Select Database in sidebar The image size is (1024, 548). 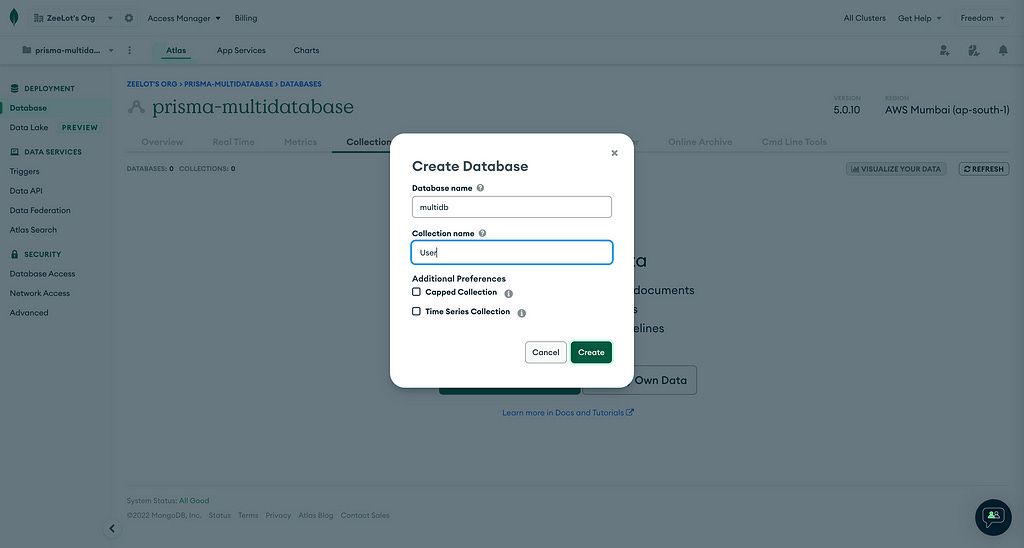pyautogui.click(x=28, y=108)
